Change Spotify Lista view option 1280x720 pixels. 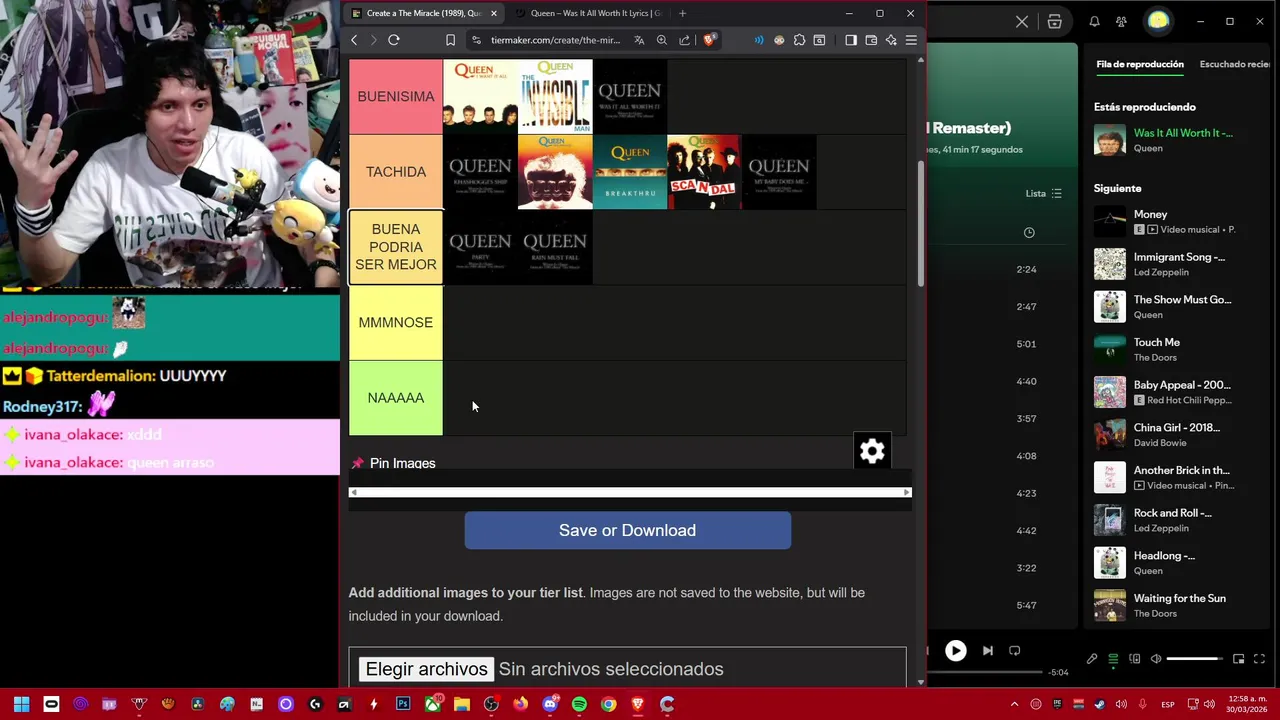[x=1044, y=193]
